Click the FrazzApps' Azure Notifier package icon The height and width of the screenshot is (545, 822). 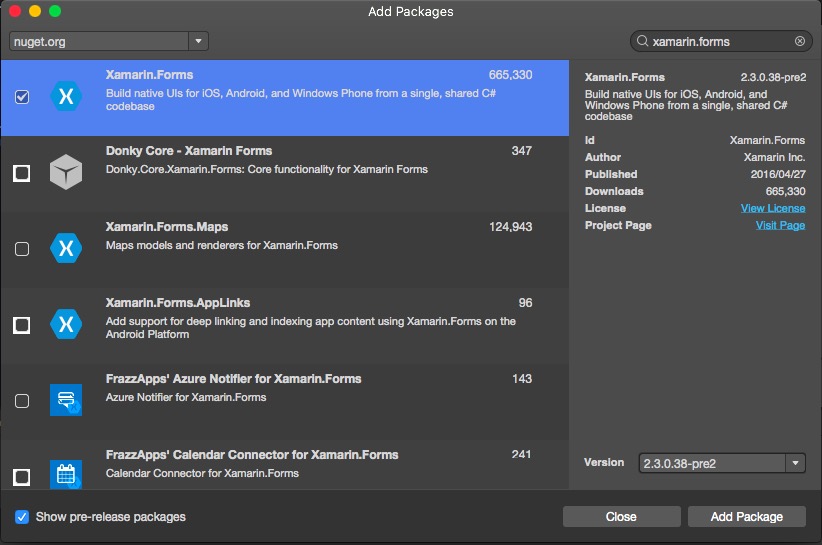click(x=66, y=400)
